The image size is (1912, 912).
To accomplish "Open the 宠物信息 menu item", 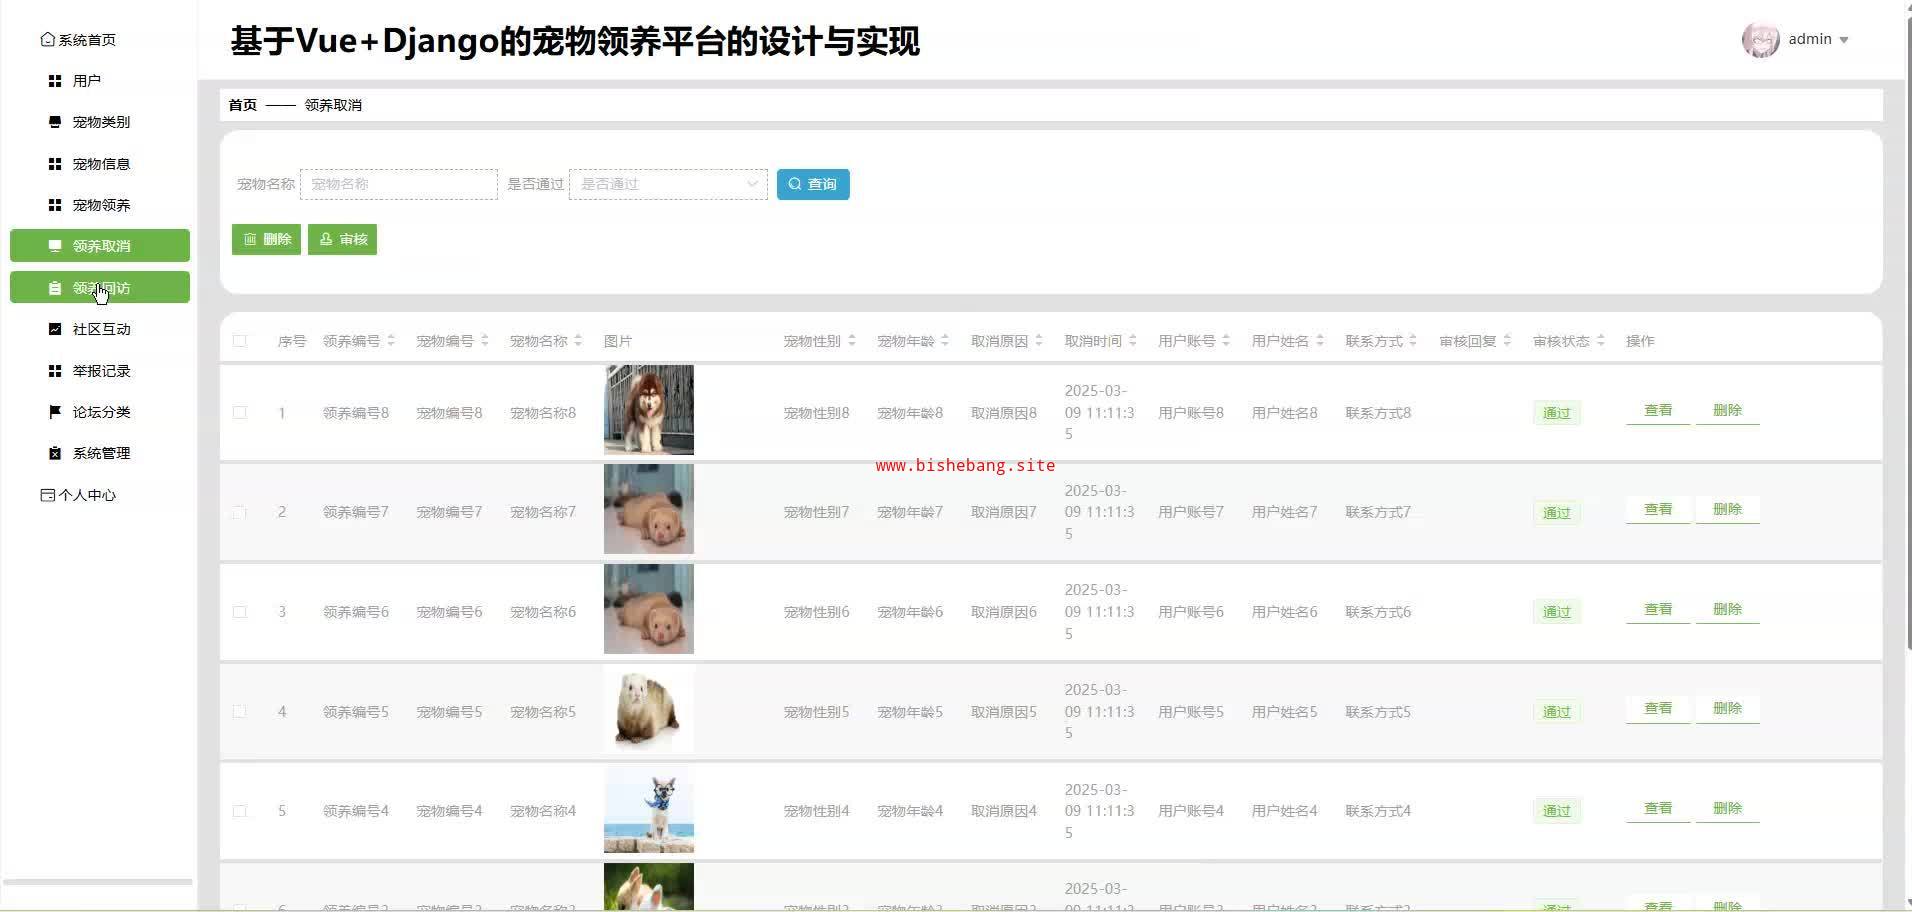I will pyautogui.click(x=101, y=164).
